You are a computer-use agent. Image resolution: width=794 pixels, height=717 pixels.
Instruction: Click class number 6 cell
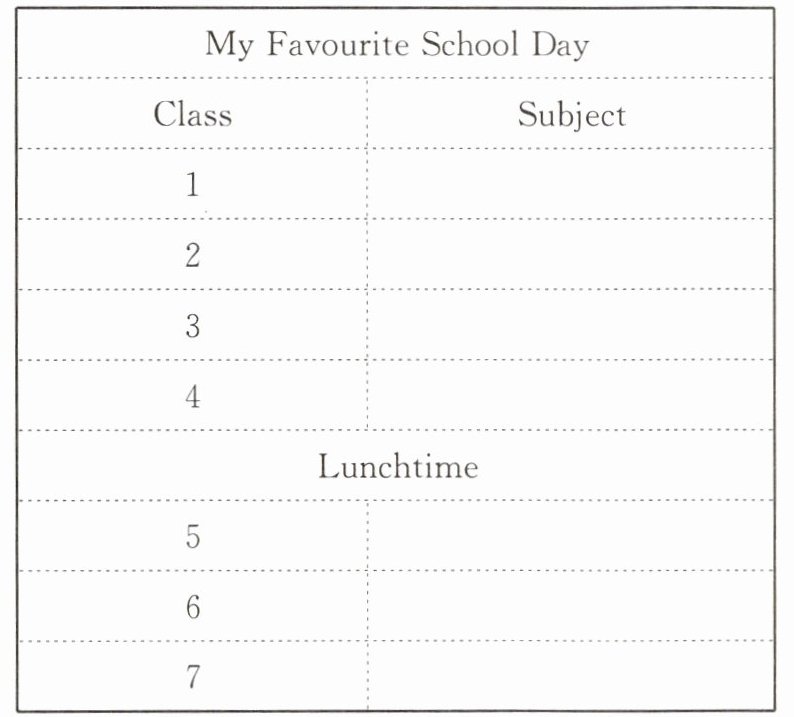tap(192, 607)
